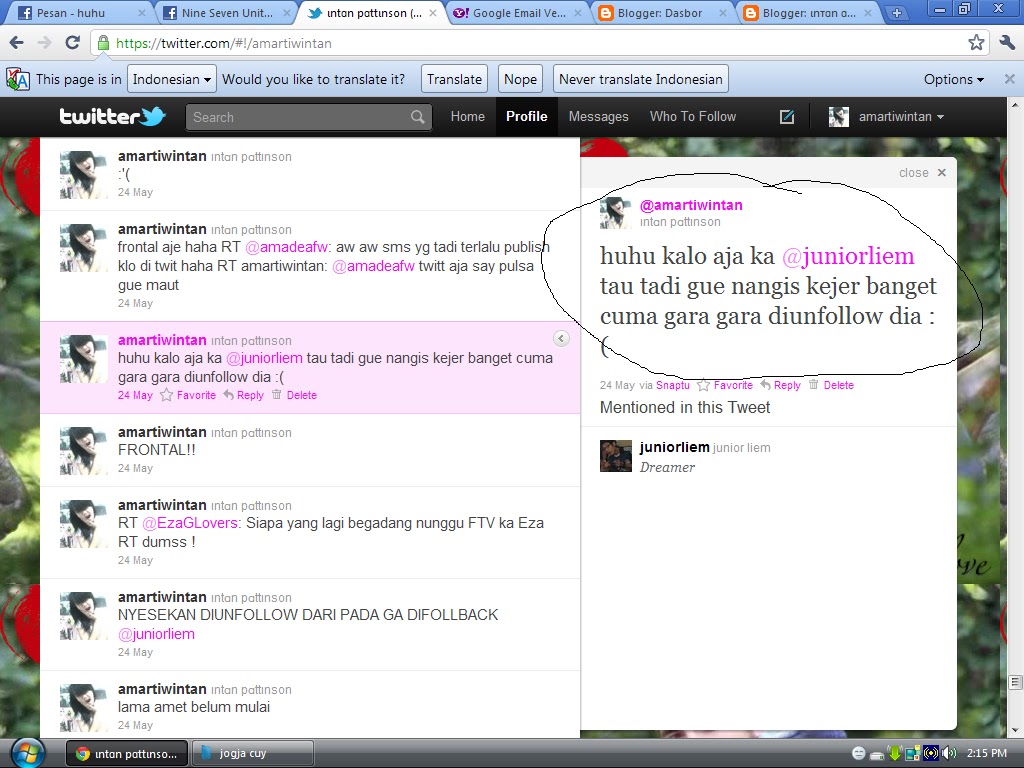Viewport: 1024px width, 768px height.
Task: Click the @amartiwintan handle in the detail pane
Action: coord(691,205)
